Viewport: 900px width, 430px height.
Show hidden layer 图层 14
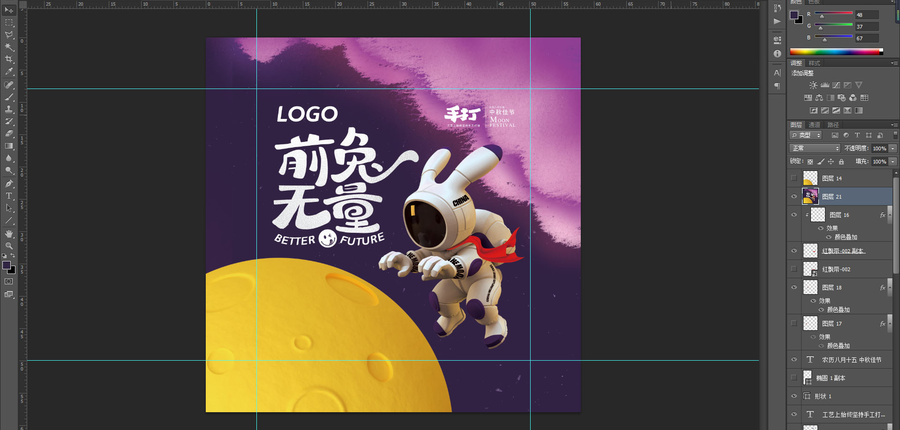(794, 178)
